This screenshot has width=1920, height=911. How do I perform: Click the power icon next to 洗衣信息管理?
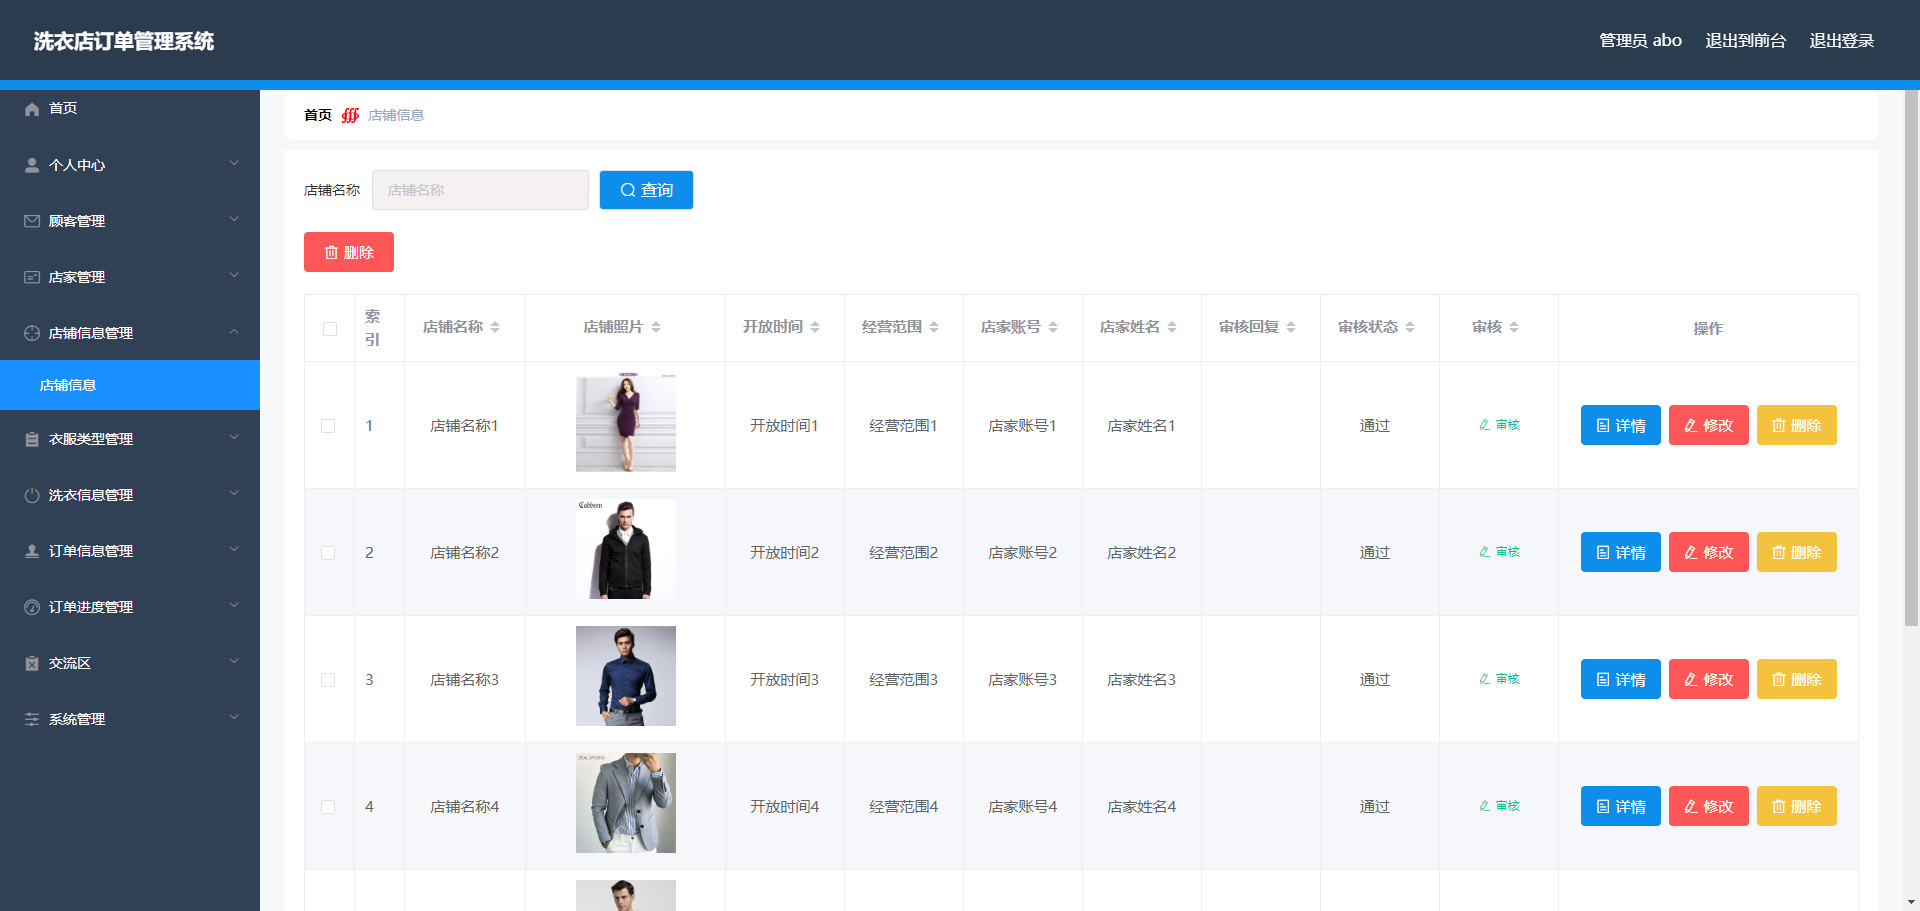point(32,495)
